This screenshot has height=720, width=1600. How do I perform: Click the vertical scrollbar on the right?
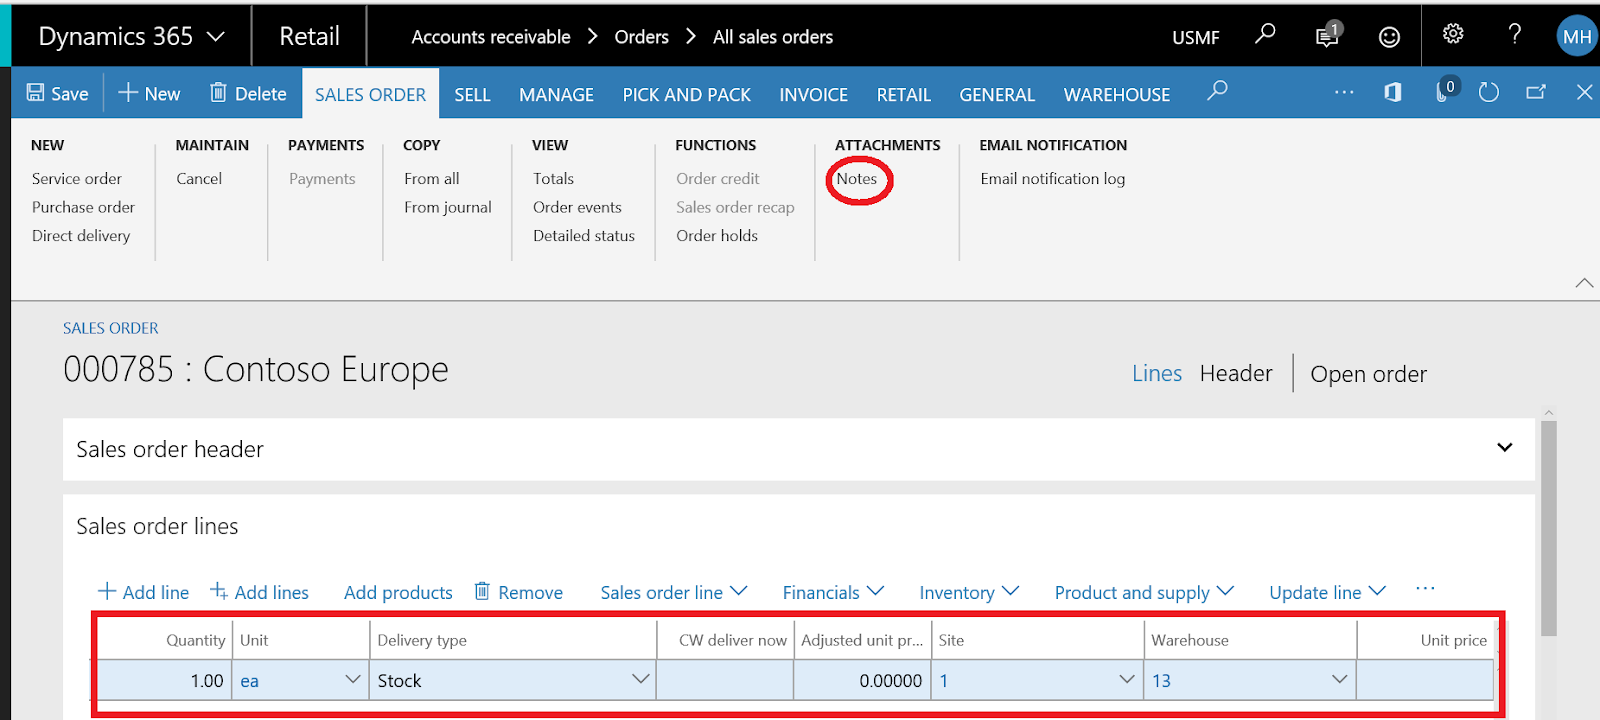[1549, 530]
